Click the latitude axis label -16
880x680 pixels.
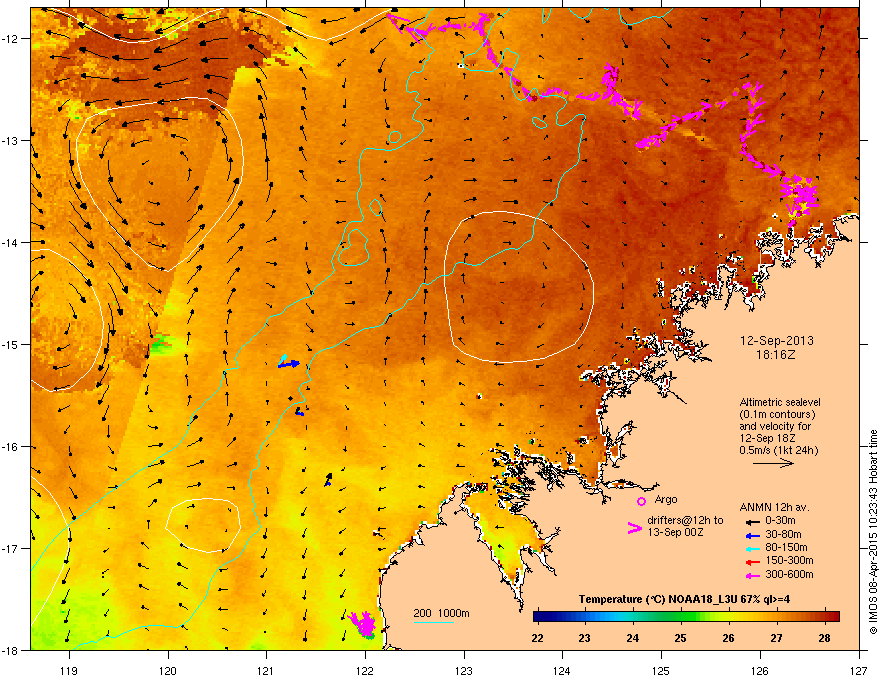[x=10, y=447]
